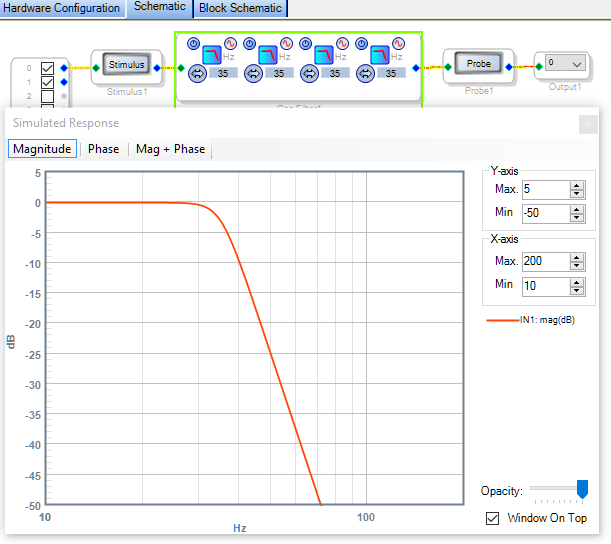The width and height of the screenshot is (611, 544).
Task: Click the fourth stage low-pass filter type icon
Action: click(x=380, y=55)
